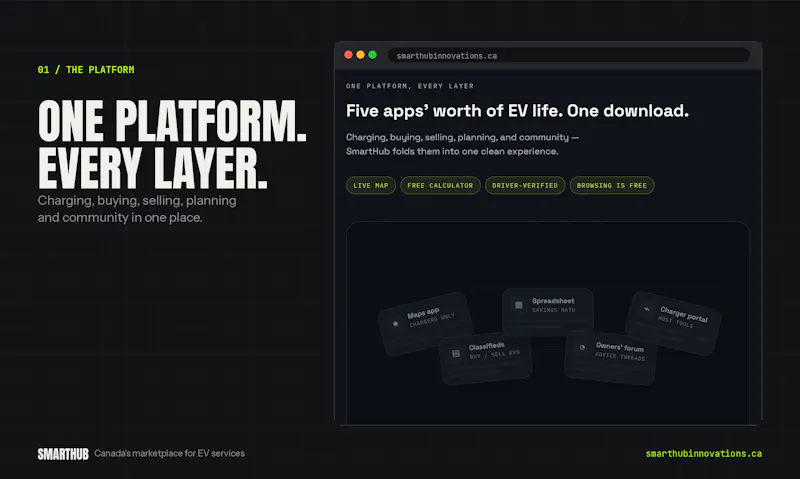Open the Spreadsheet savings math card
The width and height of the screenshot is (800, 479).
pyautogui.click(x=547, y=312)
